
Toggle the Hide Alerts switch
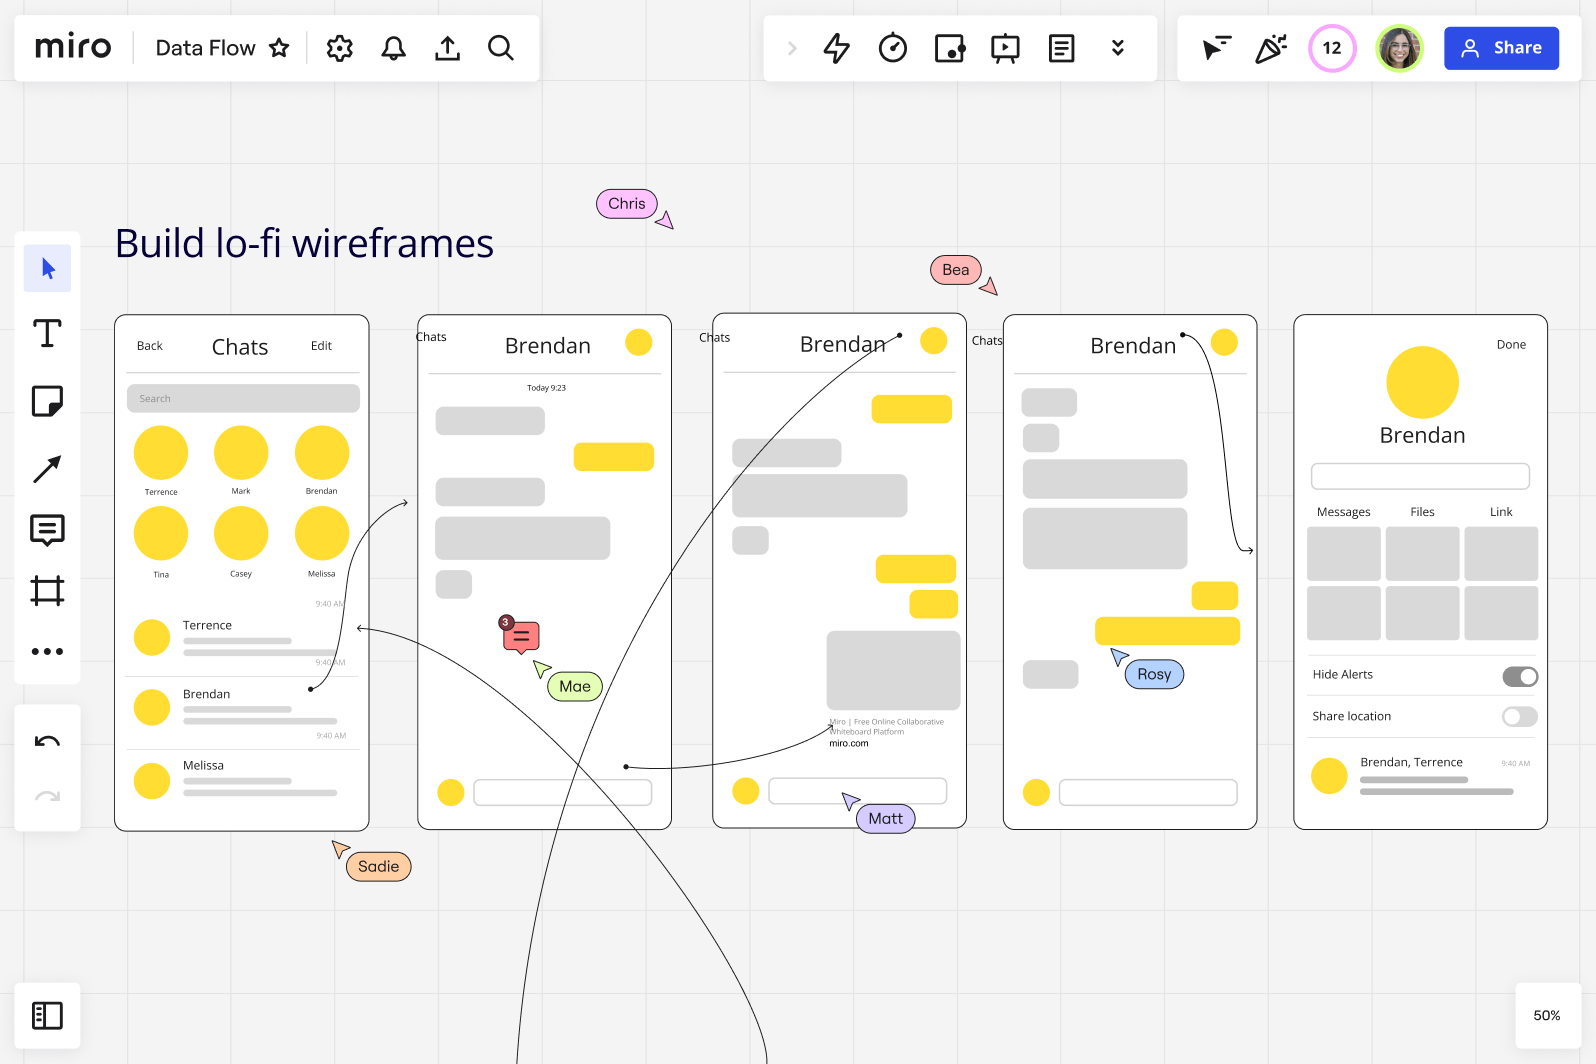(x=1519, y=677)
